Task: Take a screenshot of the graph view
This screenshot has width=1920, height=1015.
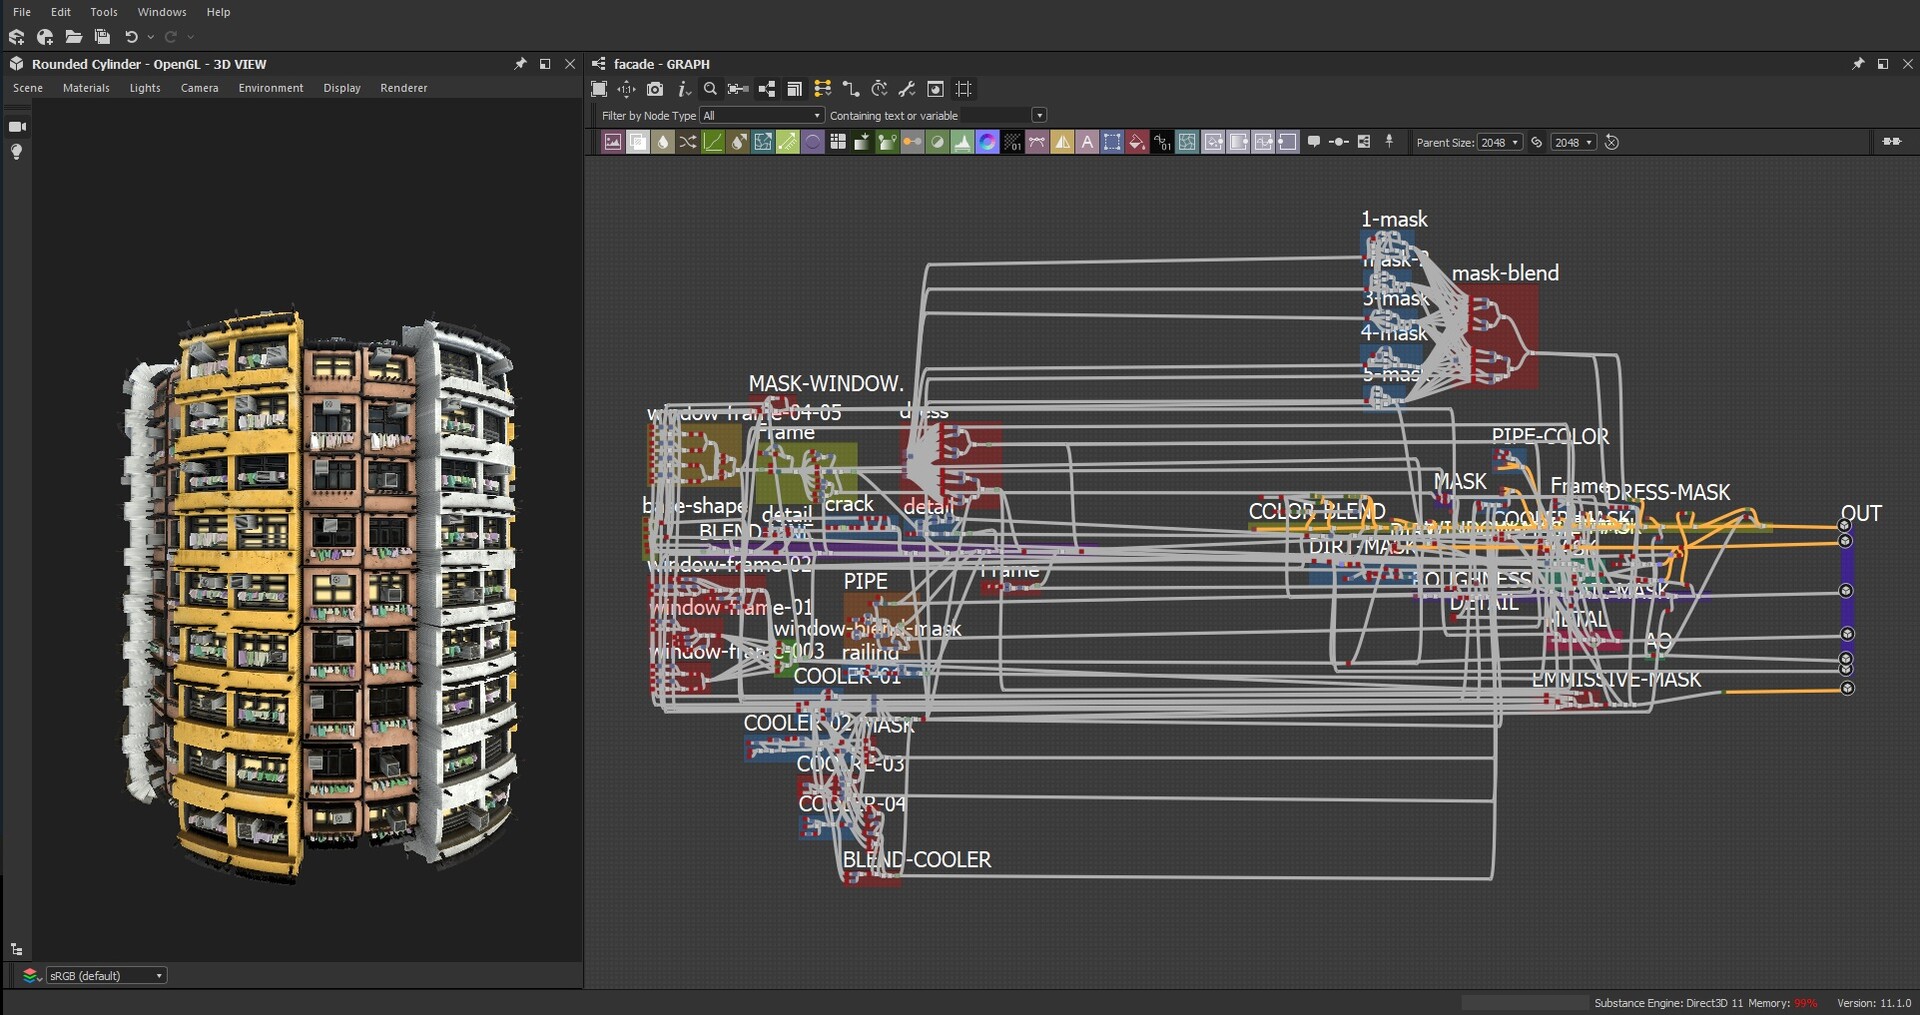Action: 655,89
